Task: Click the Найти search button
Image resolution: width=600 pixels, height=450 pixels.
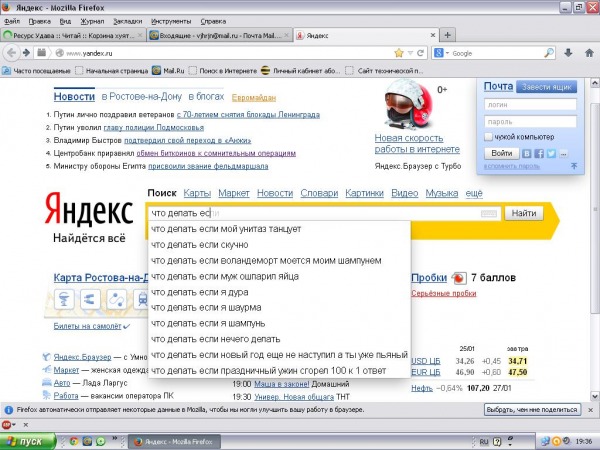Action: click(524, 213)
